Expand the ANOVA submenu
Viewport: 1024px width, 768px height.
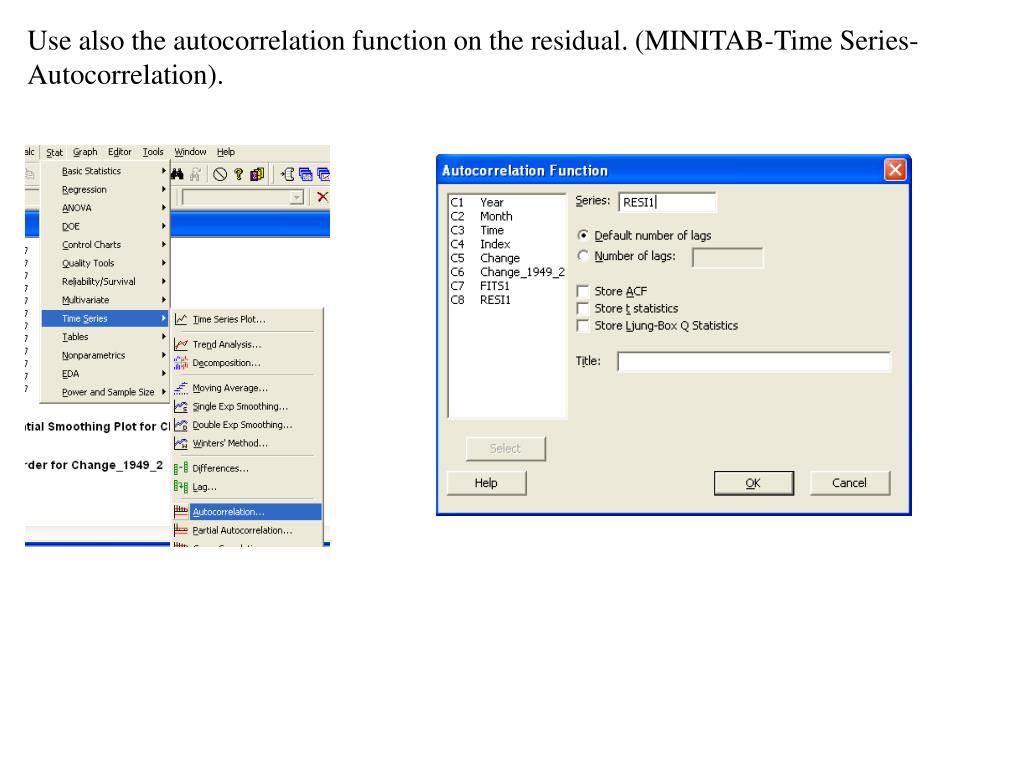[x=104, y=208]
